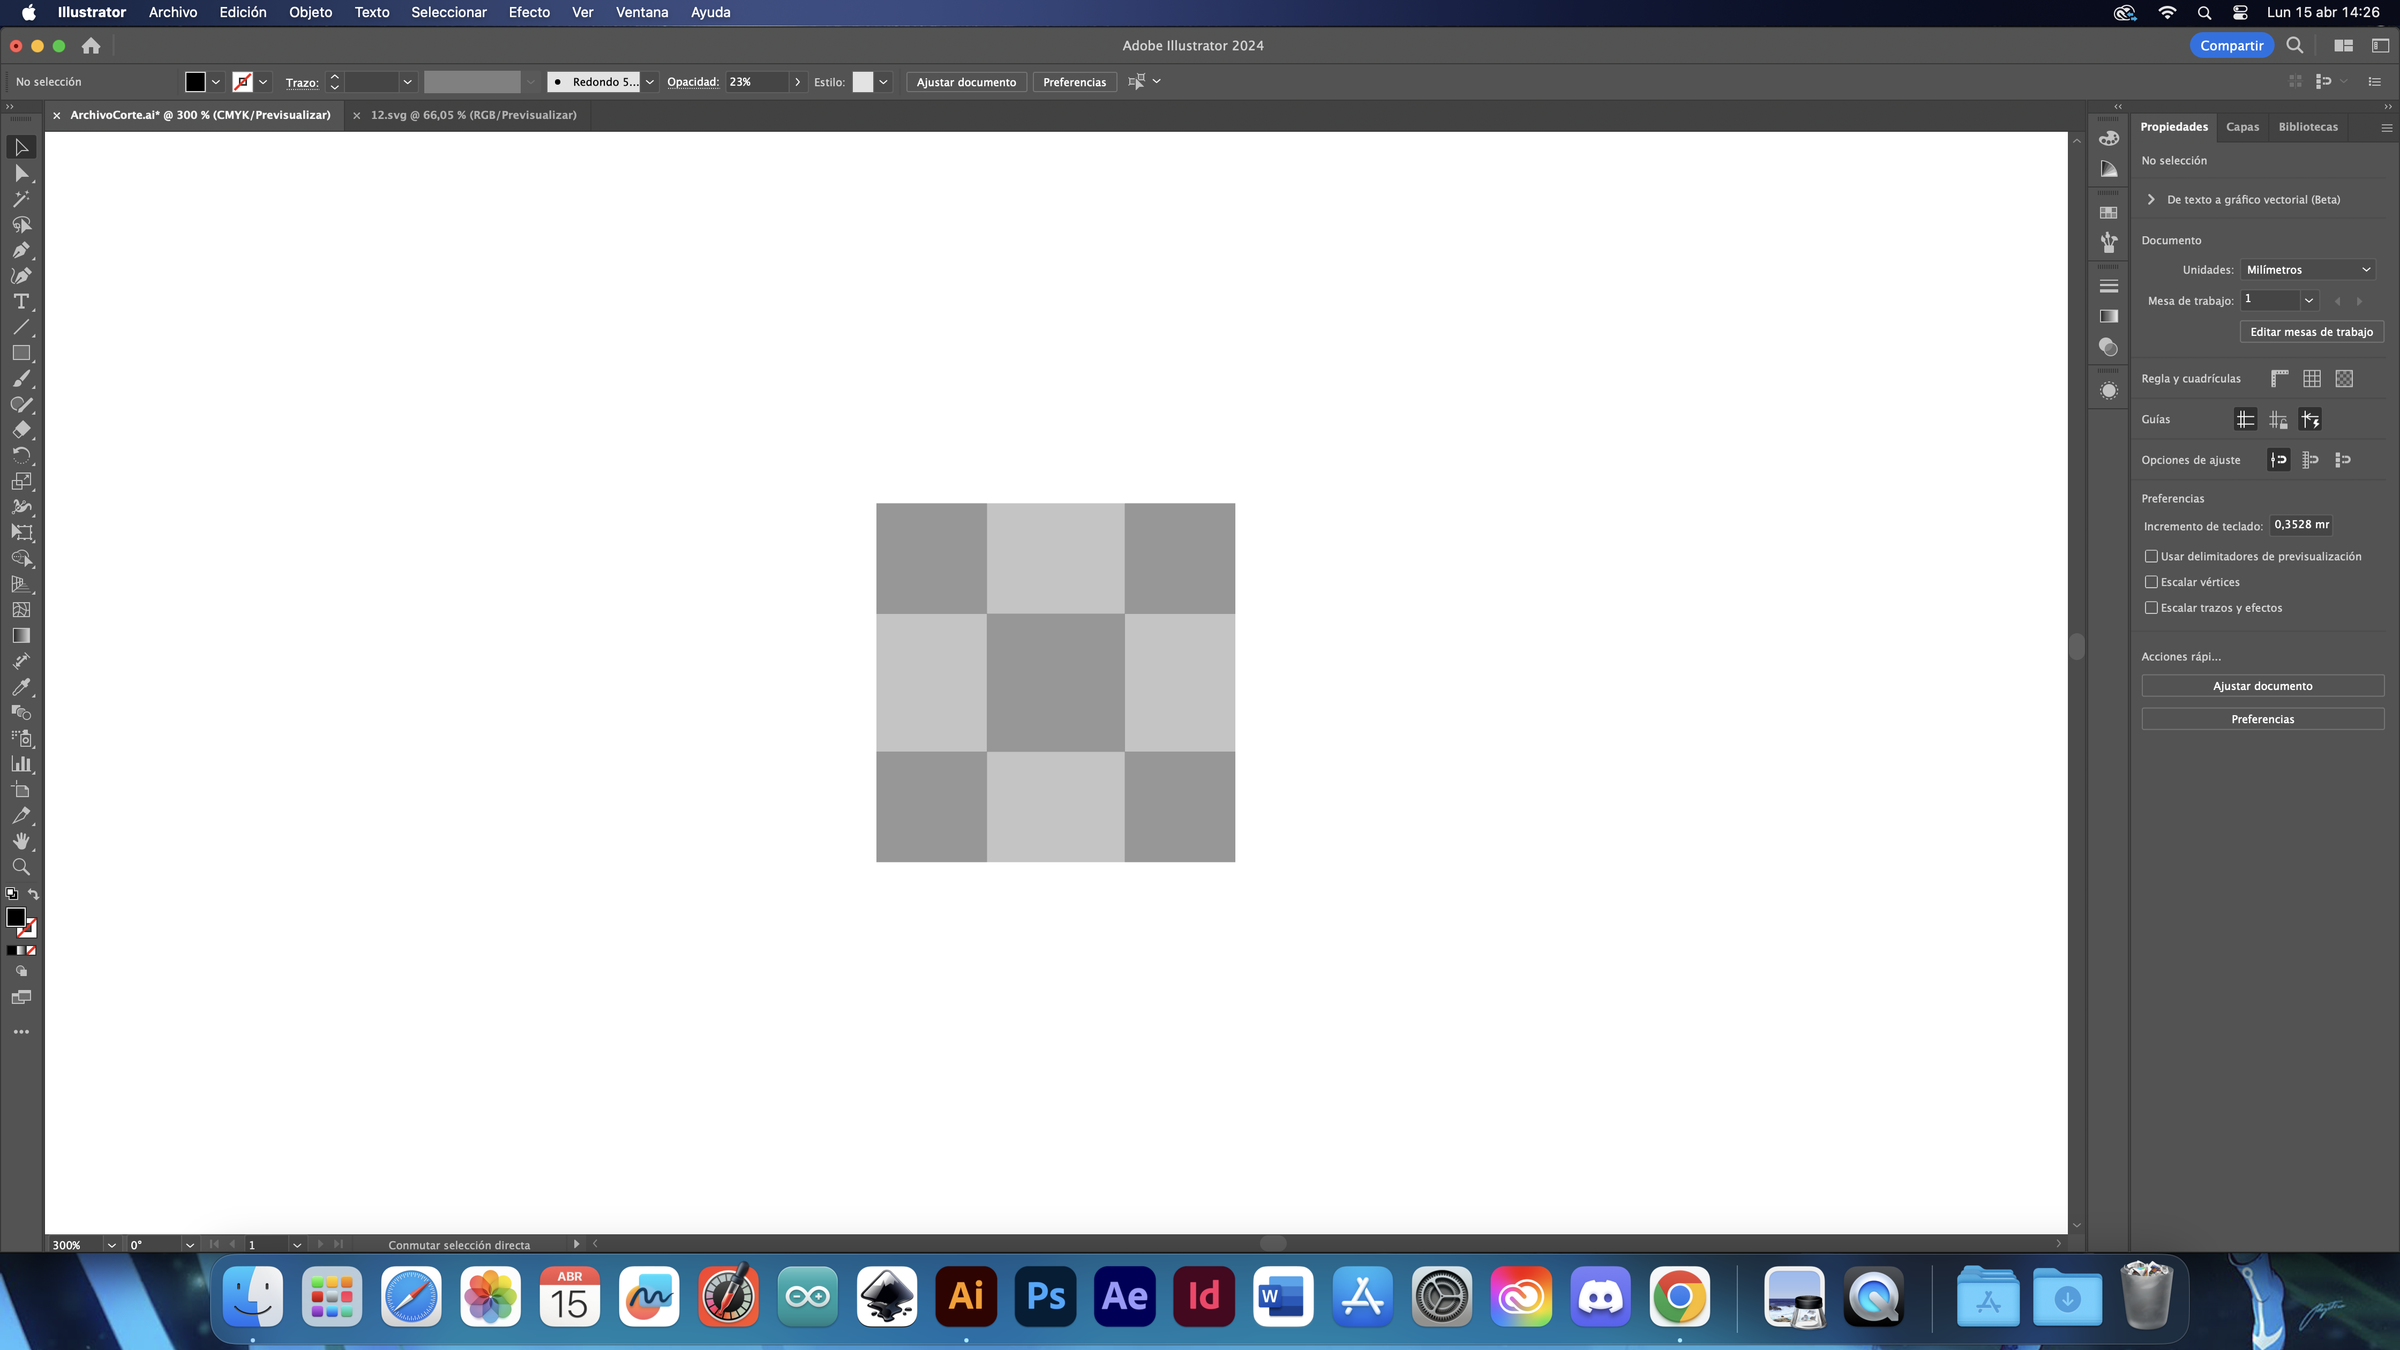Switch to the Bibliotecas tab

(x=2308, y=127)
